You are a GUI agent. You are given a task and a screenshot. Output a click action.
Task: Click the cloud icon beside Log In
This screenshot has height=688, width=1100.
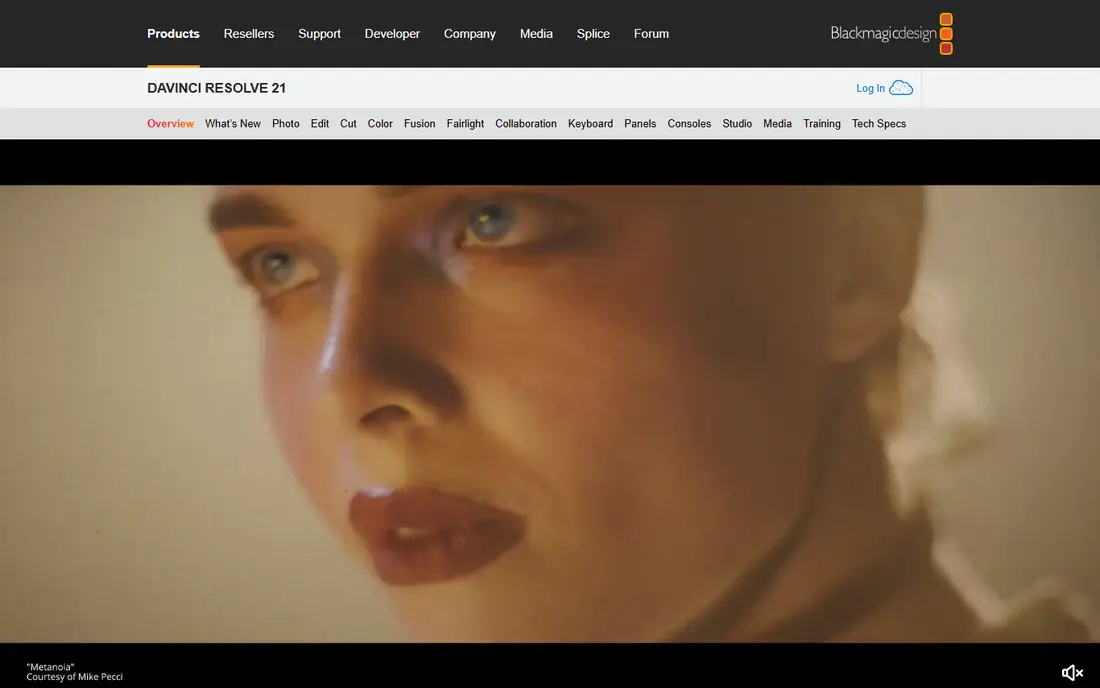[x=901, y=88]
